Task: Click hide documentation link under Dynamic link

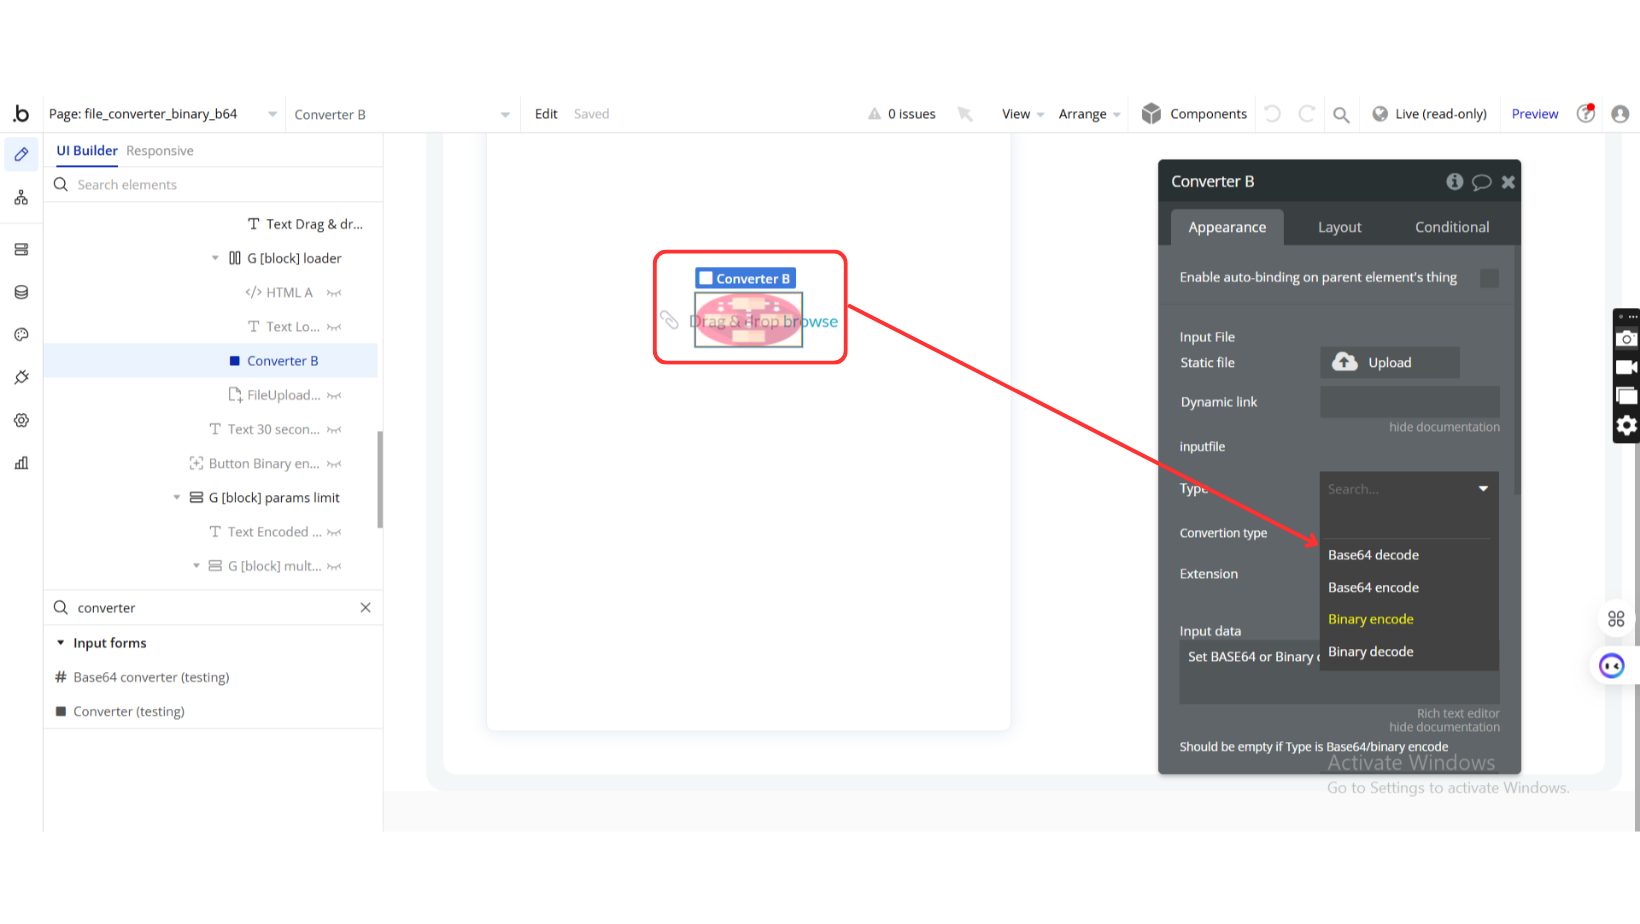Action: coord(1444,427)
